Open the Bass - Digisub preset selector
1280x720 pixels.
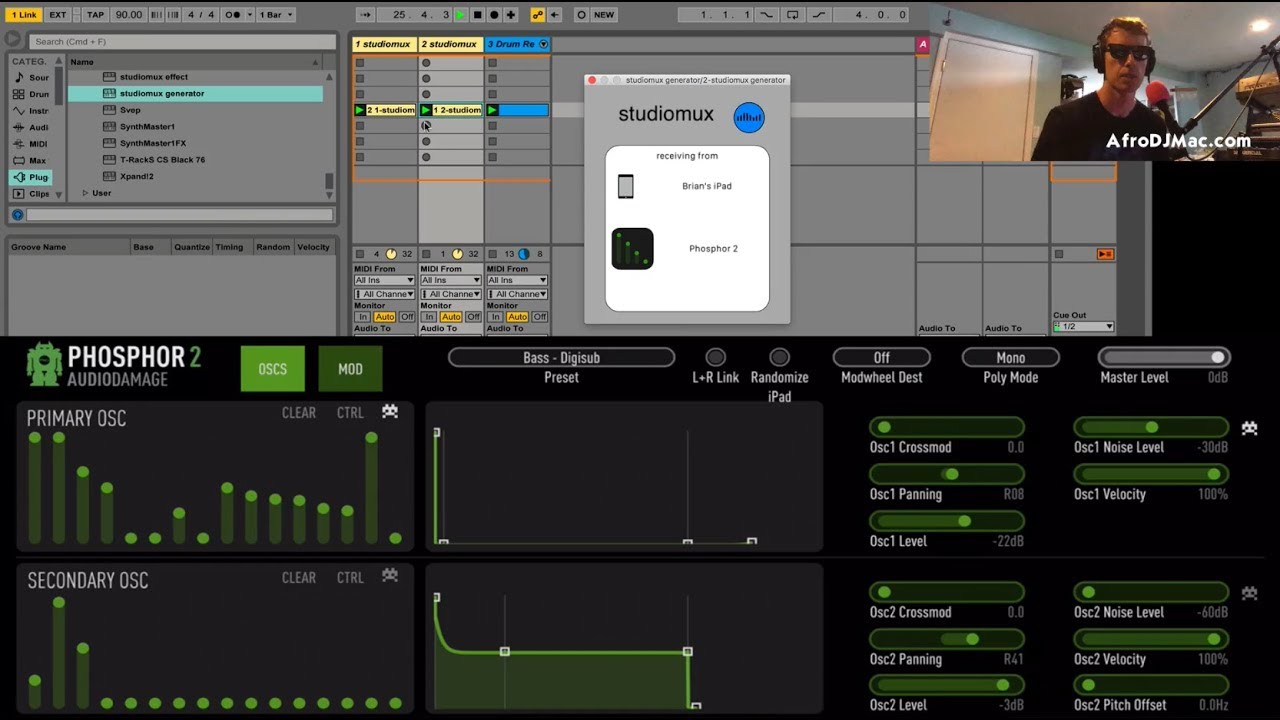click(561, 358)
